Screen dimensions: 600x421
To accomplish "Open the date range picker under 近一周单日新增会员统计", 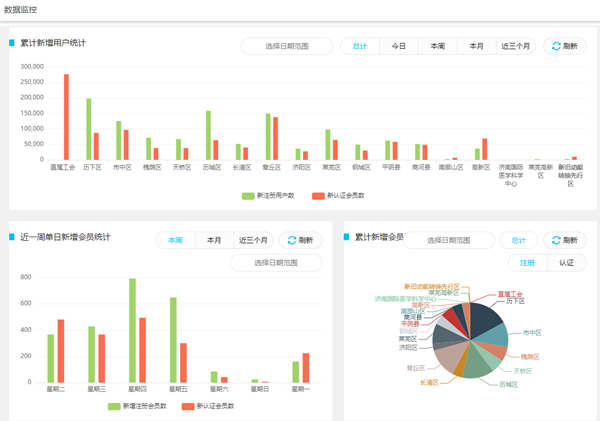I will [x=276, y=263].
